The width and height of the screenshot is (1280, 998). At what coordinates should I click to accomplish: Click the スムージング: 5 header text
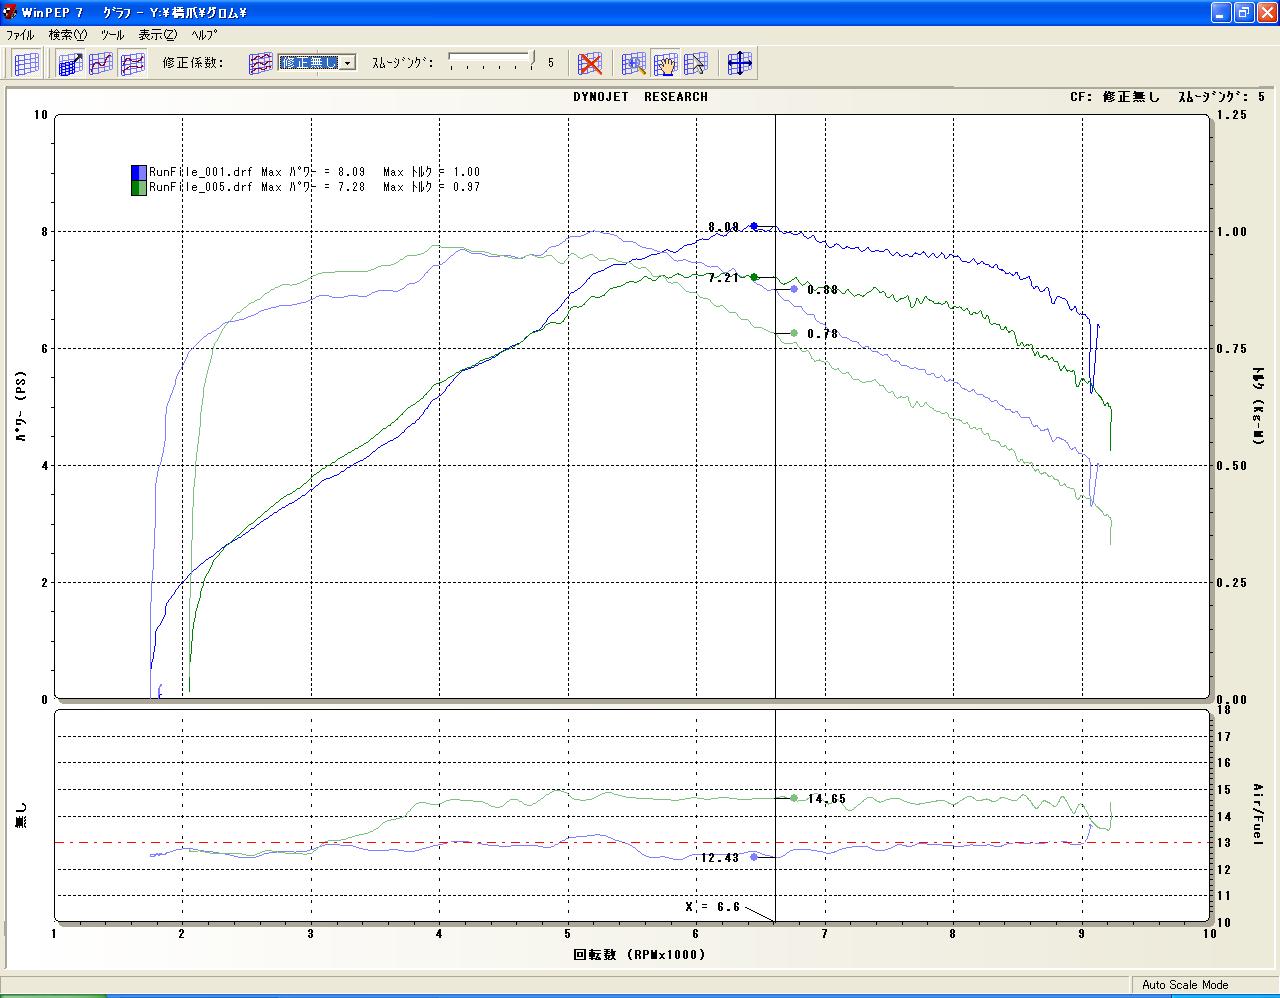1221,97
